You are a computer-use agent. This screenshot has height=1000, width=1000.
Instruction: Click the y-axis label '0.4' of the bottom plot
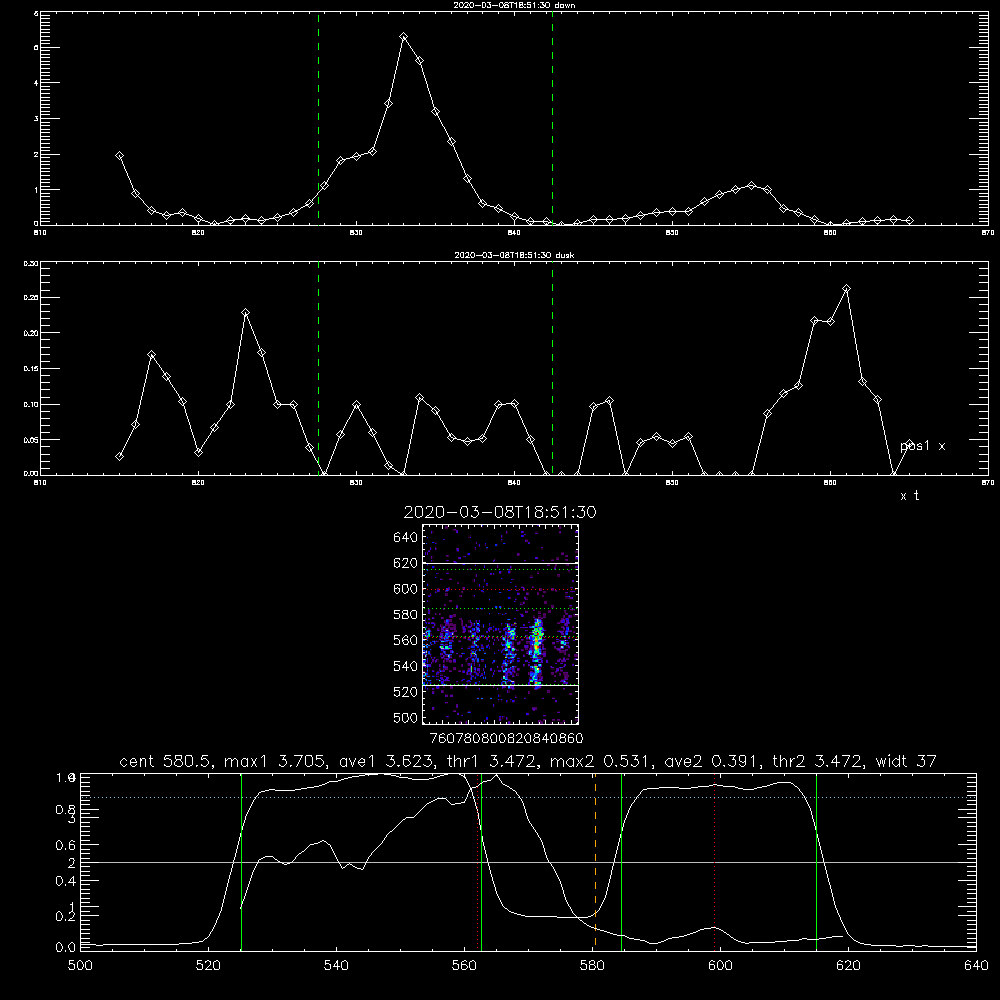coord(66,881)
